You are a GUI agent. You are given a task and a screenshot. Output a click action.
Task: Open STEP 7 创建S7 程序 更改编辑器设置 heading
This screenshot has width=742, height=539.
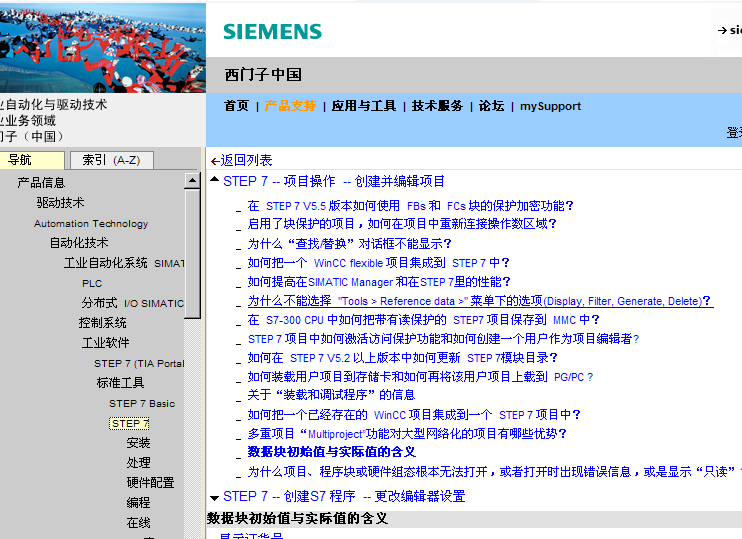[344, 496]
